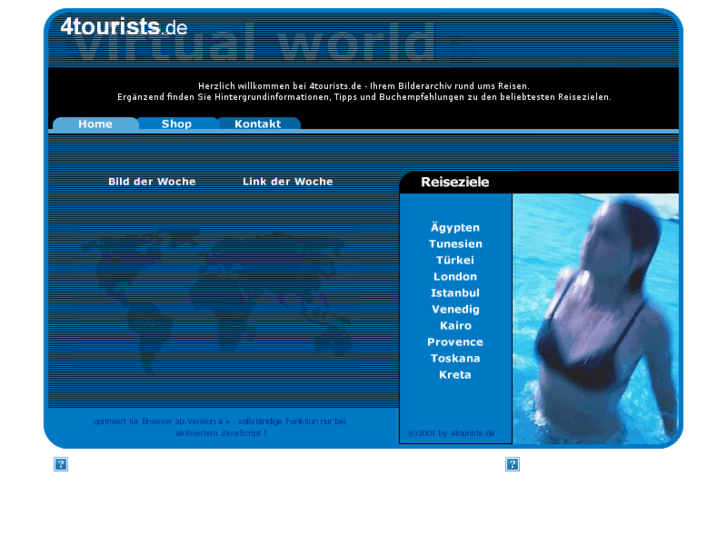Click Bild der Woche heading

point(152,182)
